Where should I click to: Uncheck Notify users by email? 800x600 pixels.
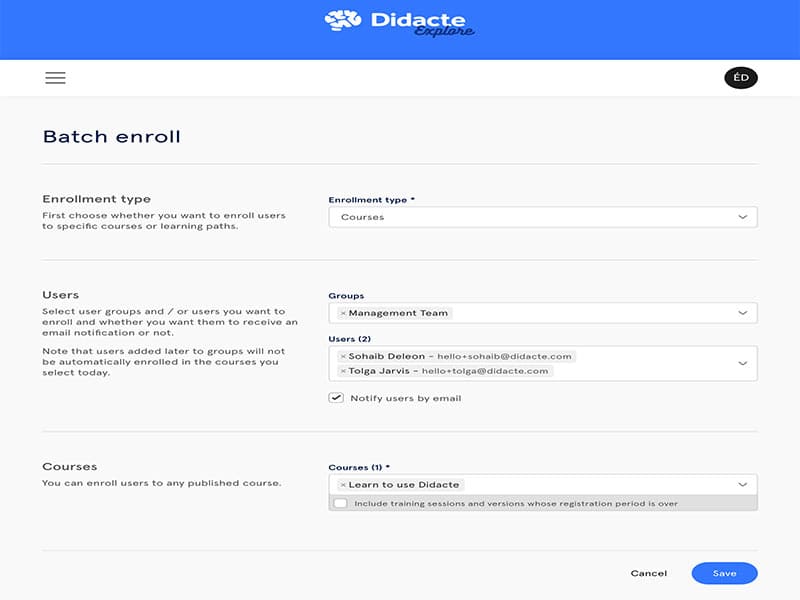[x=336, y=398]
